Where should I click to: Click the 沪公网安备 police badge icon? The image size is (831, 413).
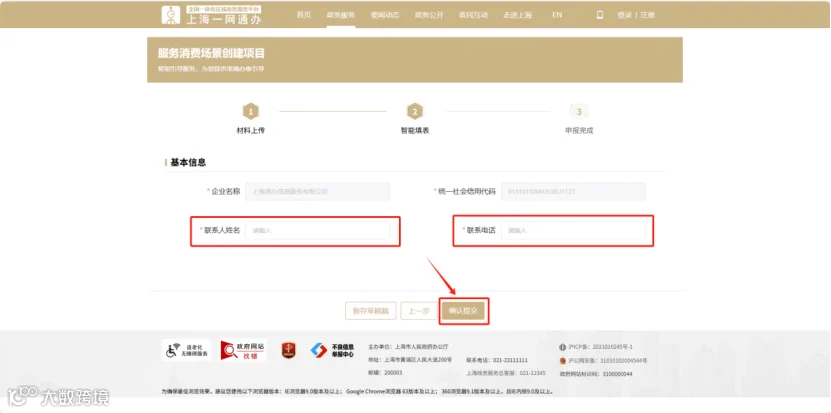click(x=563, y=361)
